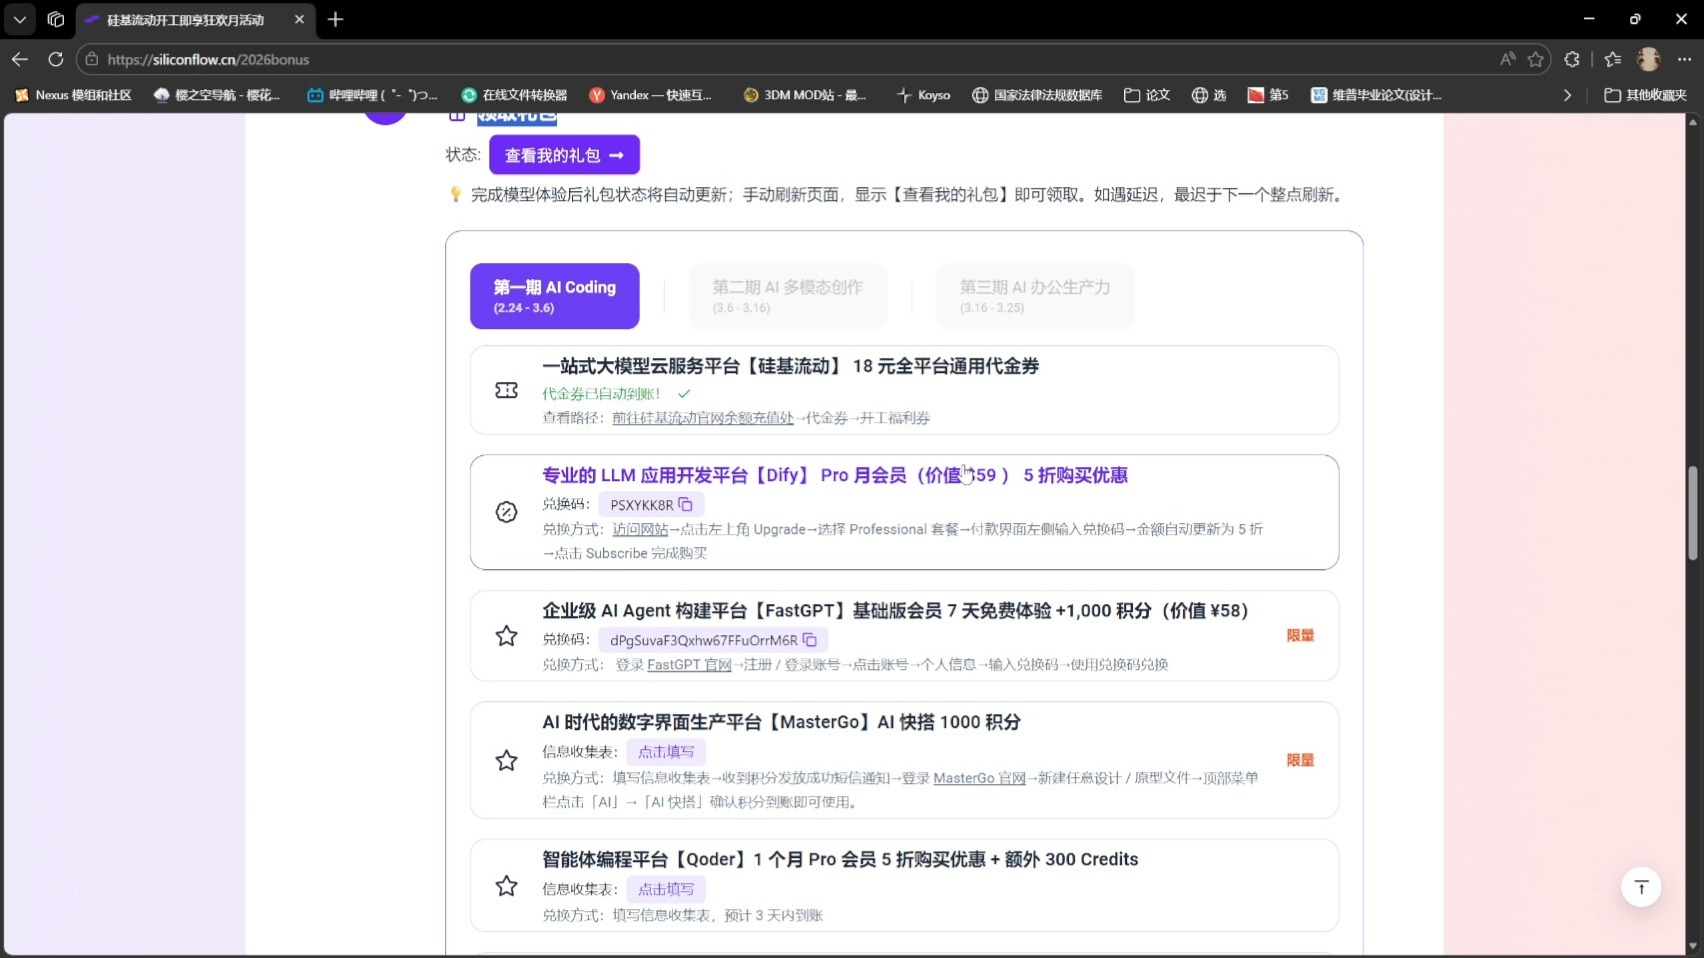Open the tab actions workspace icon

(x=56, y=19)
